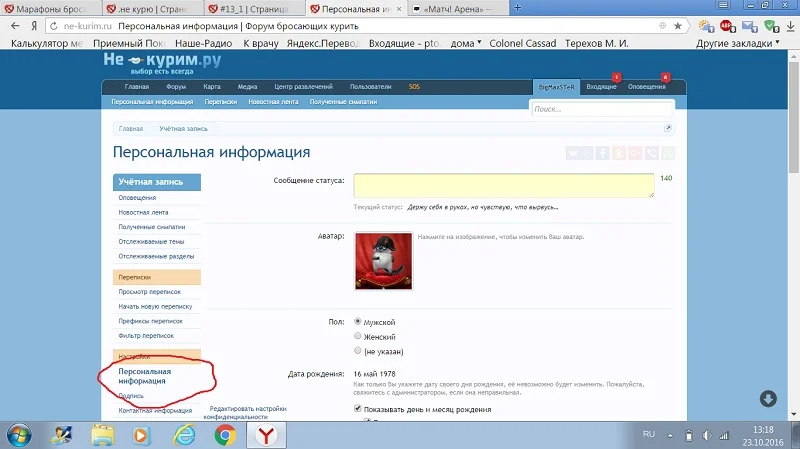Open the mail notifier extension icon
The height and width of the screenshot is (449, 800).
tap(749, 26)
